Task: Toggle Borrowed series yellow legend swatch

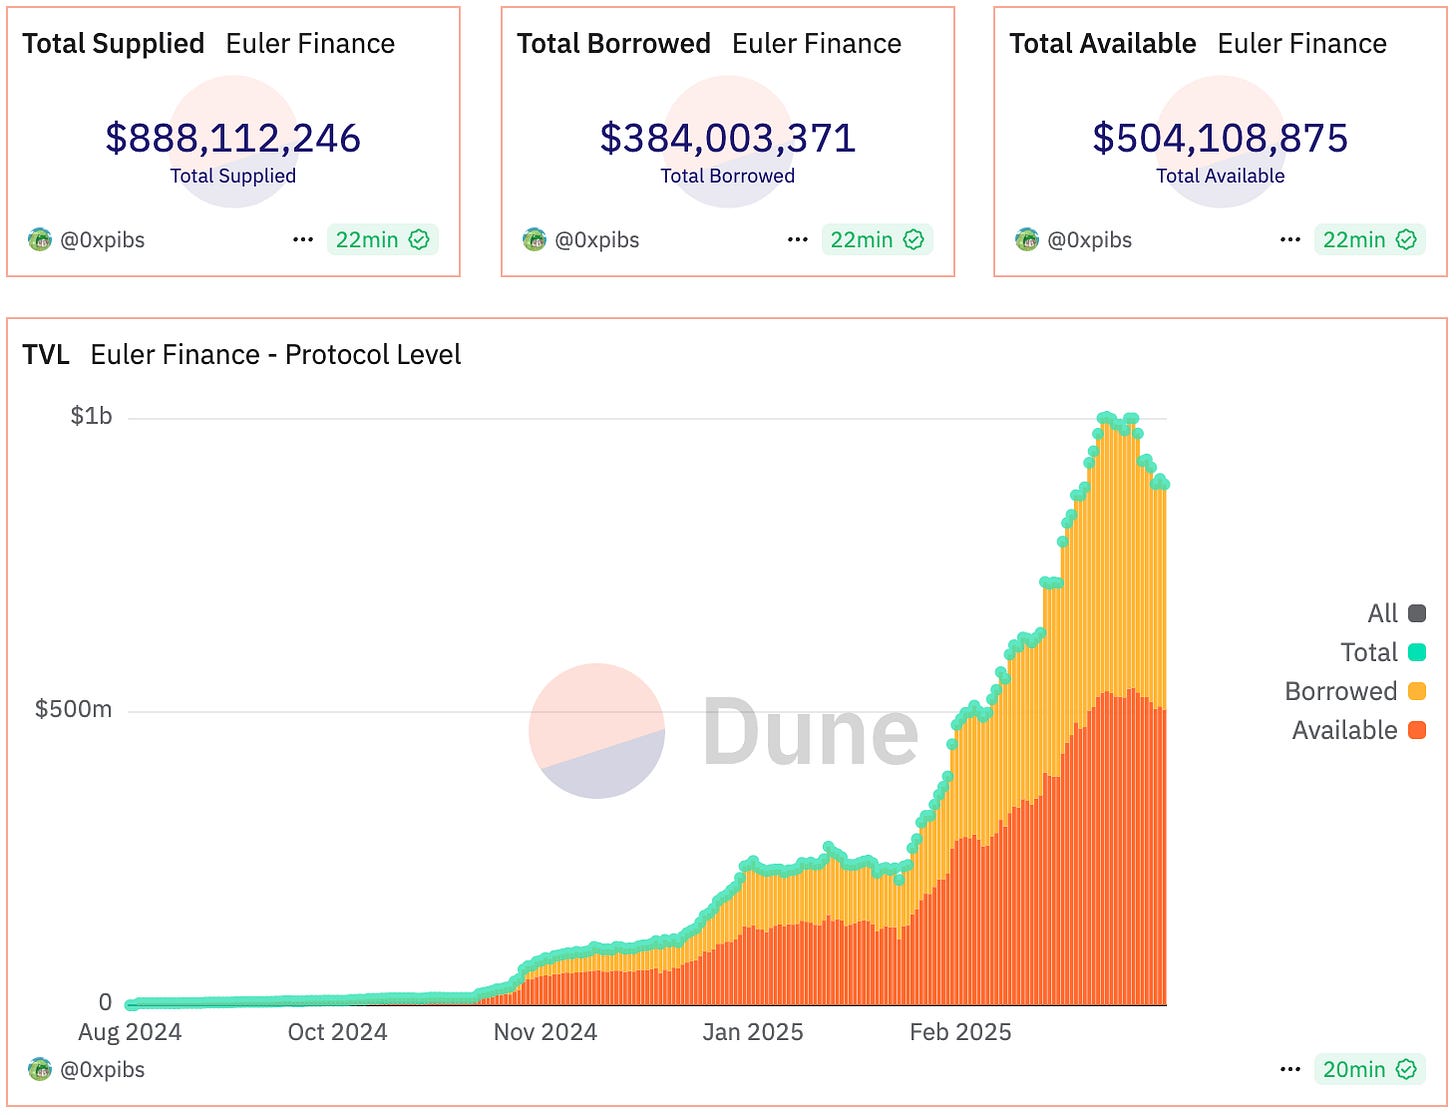Action: coord(1417,691)
